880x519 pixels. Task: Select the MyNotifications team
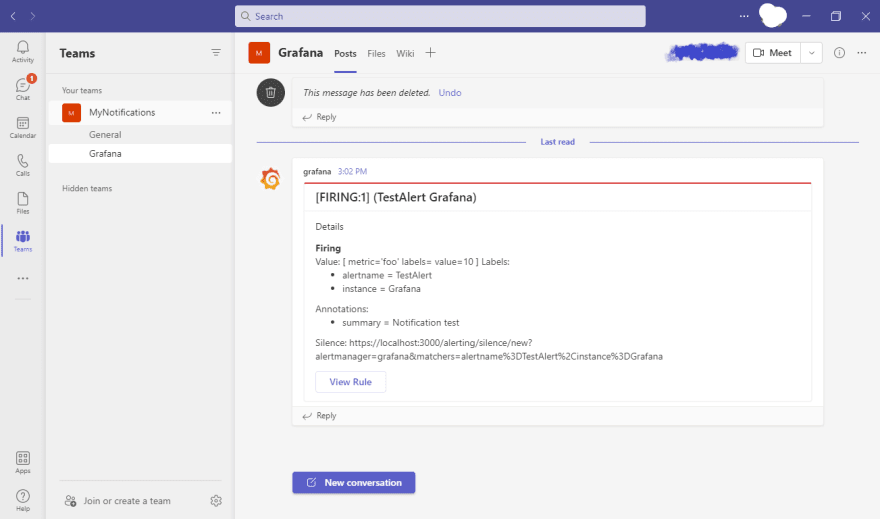coord(140,113)
